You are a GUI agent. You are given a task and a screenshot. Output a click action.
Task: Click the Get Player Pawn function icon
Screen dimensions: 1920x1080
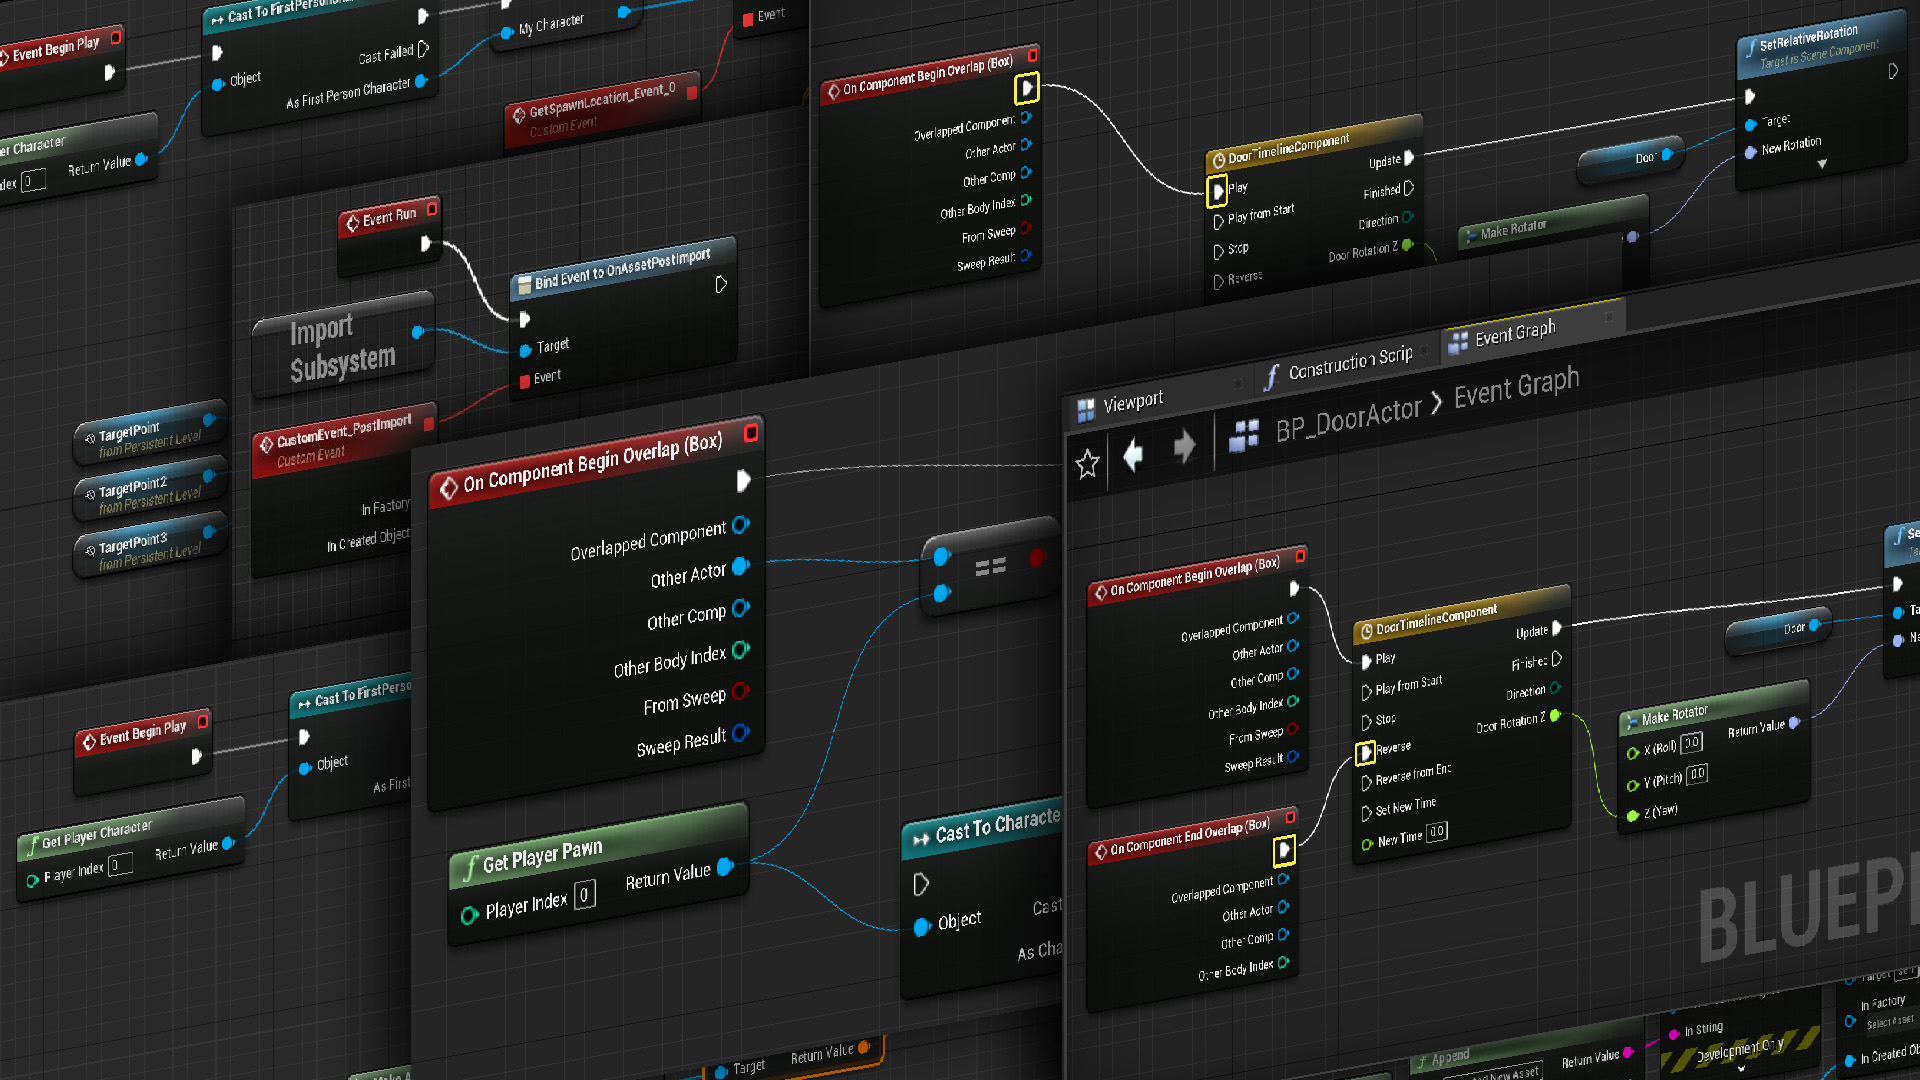click(x=470, y=868)
